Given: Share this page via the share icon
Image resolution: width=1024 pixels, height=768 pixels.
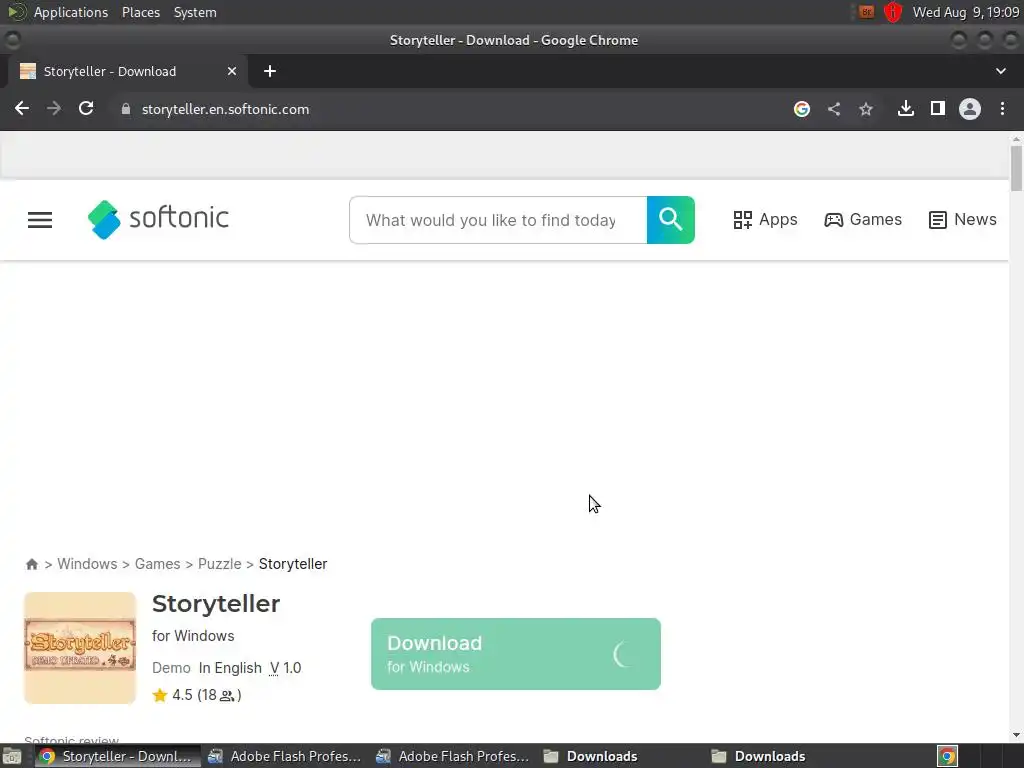Looking at the screenshot, I should pos(834,109).
